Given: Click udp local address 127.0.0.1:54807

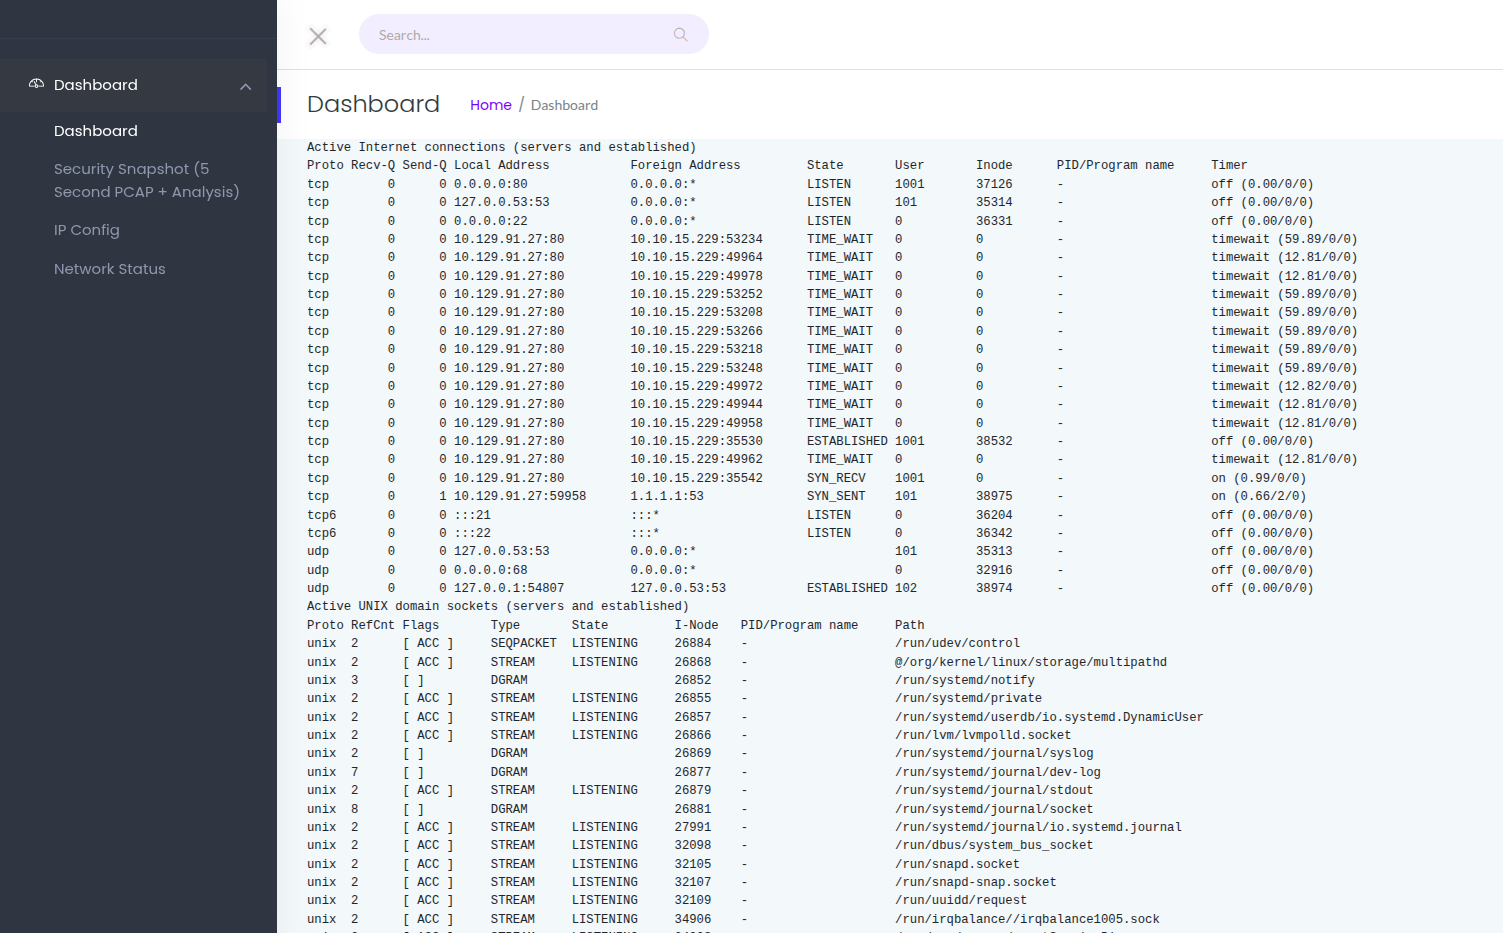Looking at the screenshot, I should [509, 588].
